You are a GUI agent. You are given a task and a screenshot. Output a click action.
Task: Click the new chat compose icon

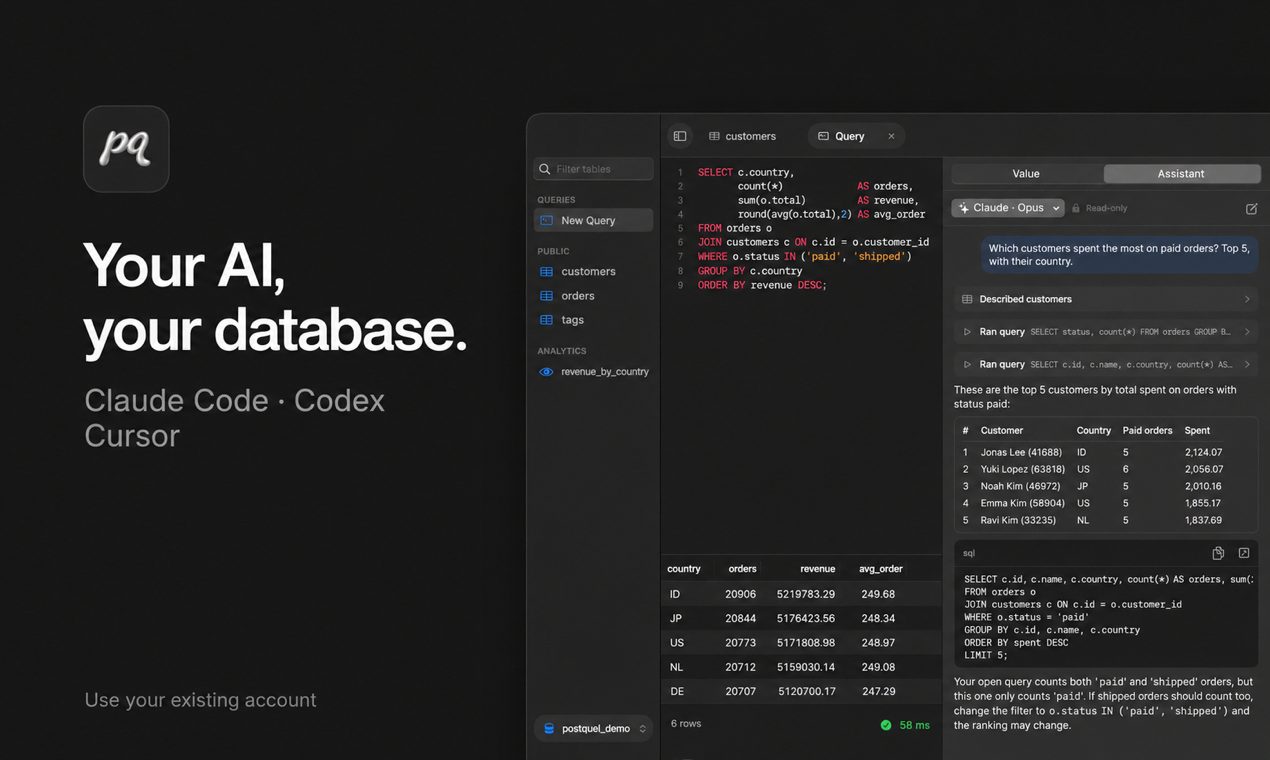(x=1251, y=208)
